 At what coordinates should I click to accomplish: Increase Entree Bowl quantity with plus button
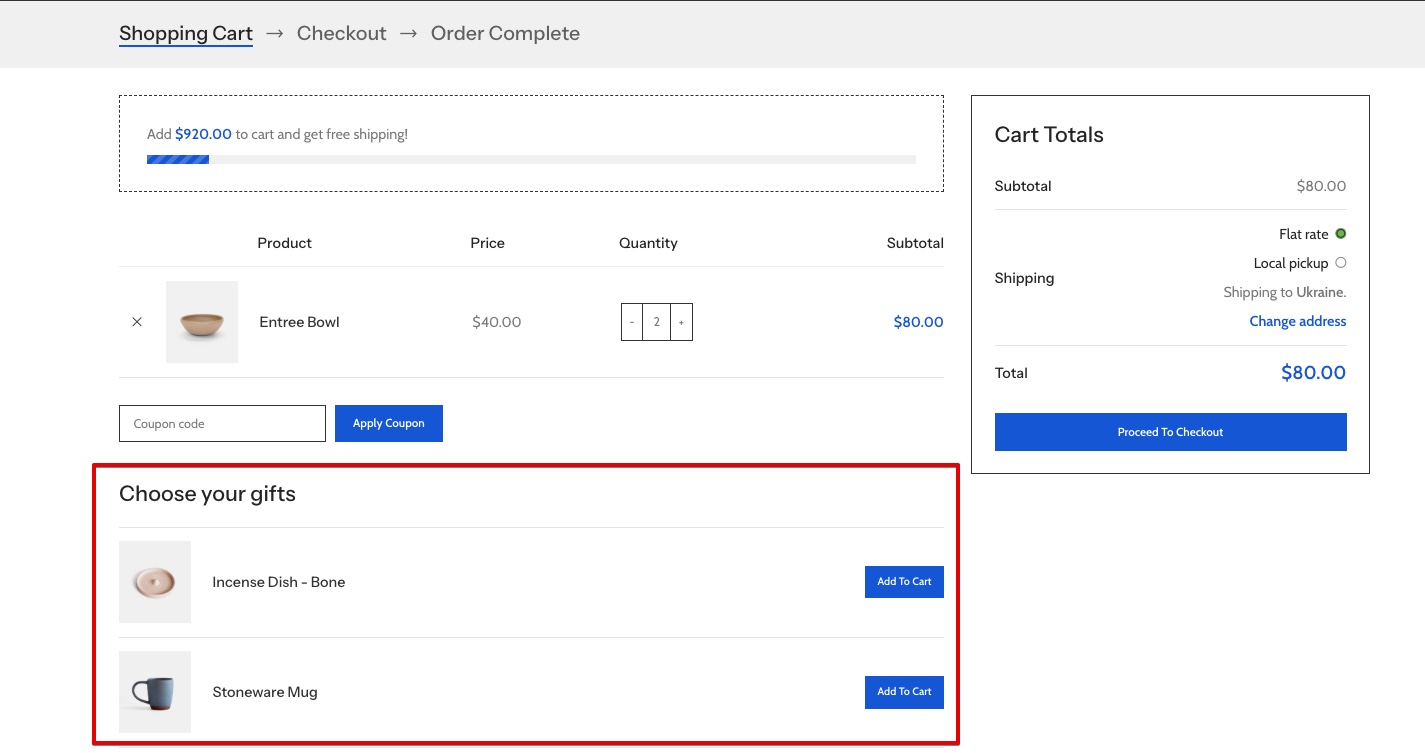point(681,322)
